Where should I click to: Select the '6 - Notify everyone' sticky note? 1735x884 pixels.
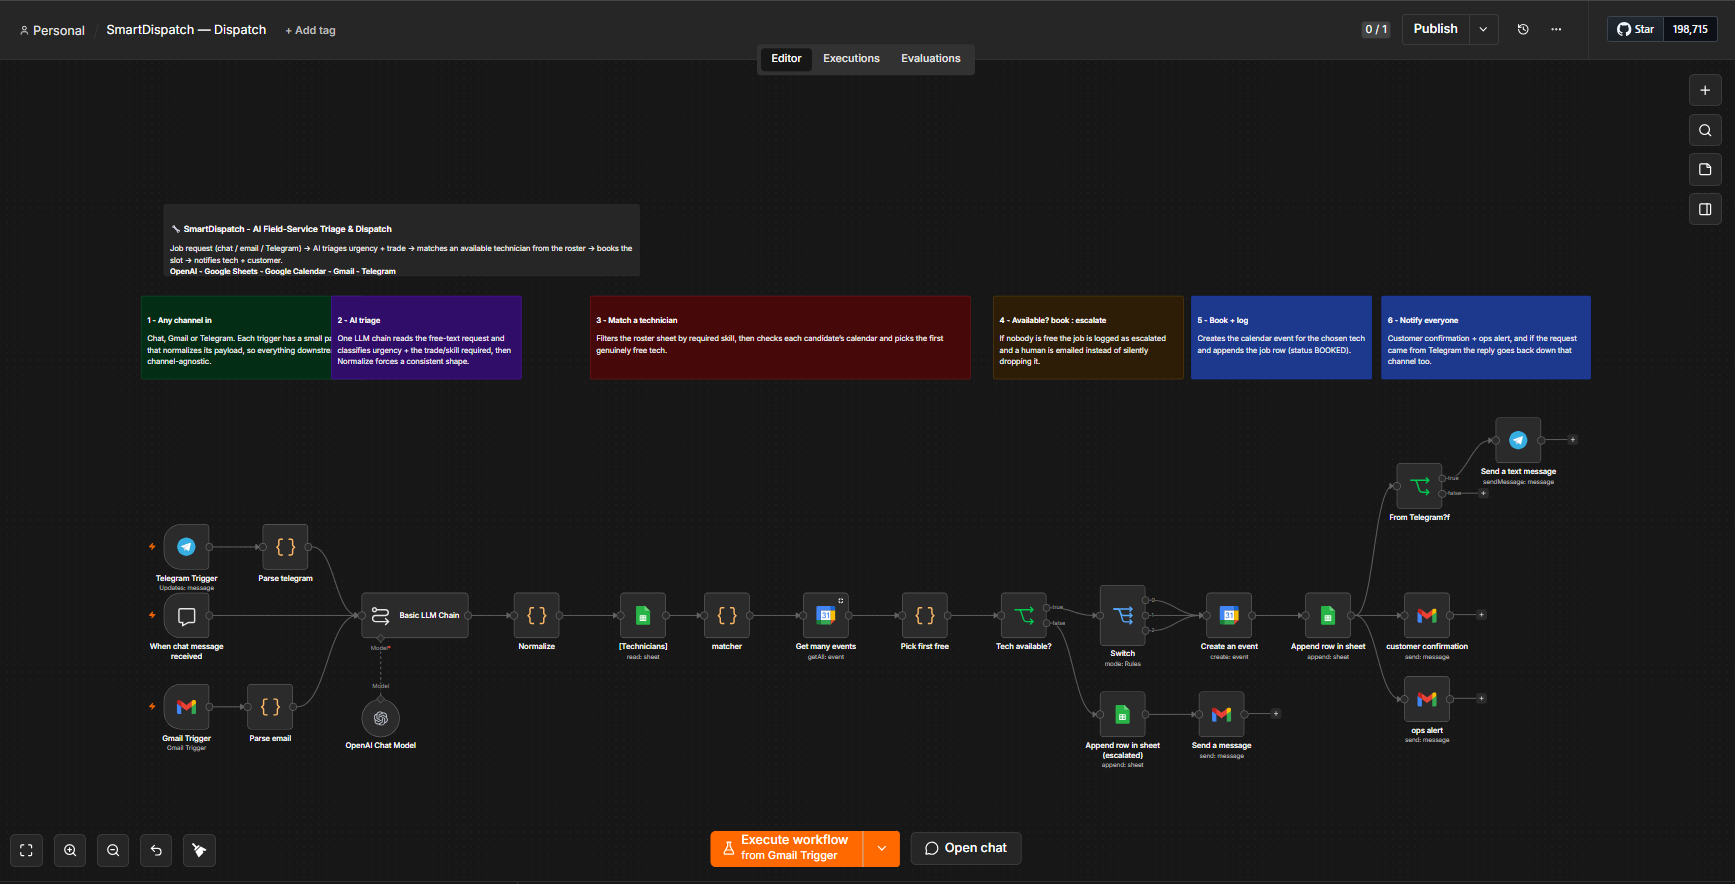click(x=1485, y=337)
